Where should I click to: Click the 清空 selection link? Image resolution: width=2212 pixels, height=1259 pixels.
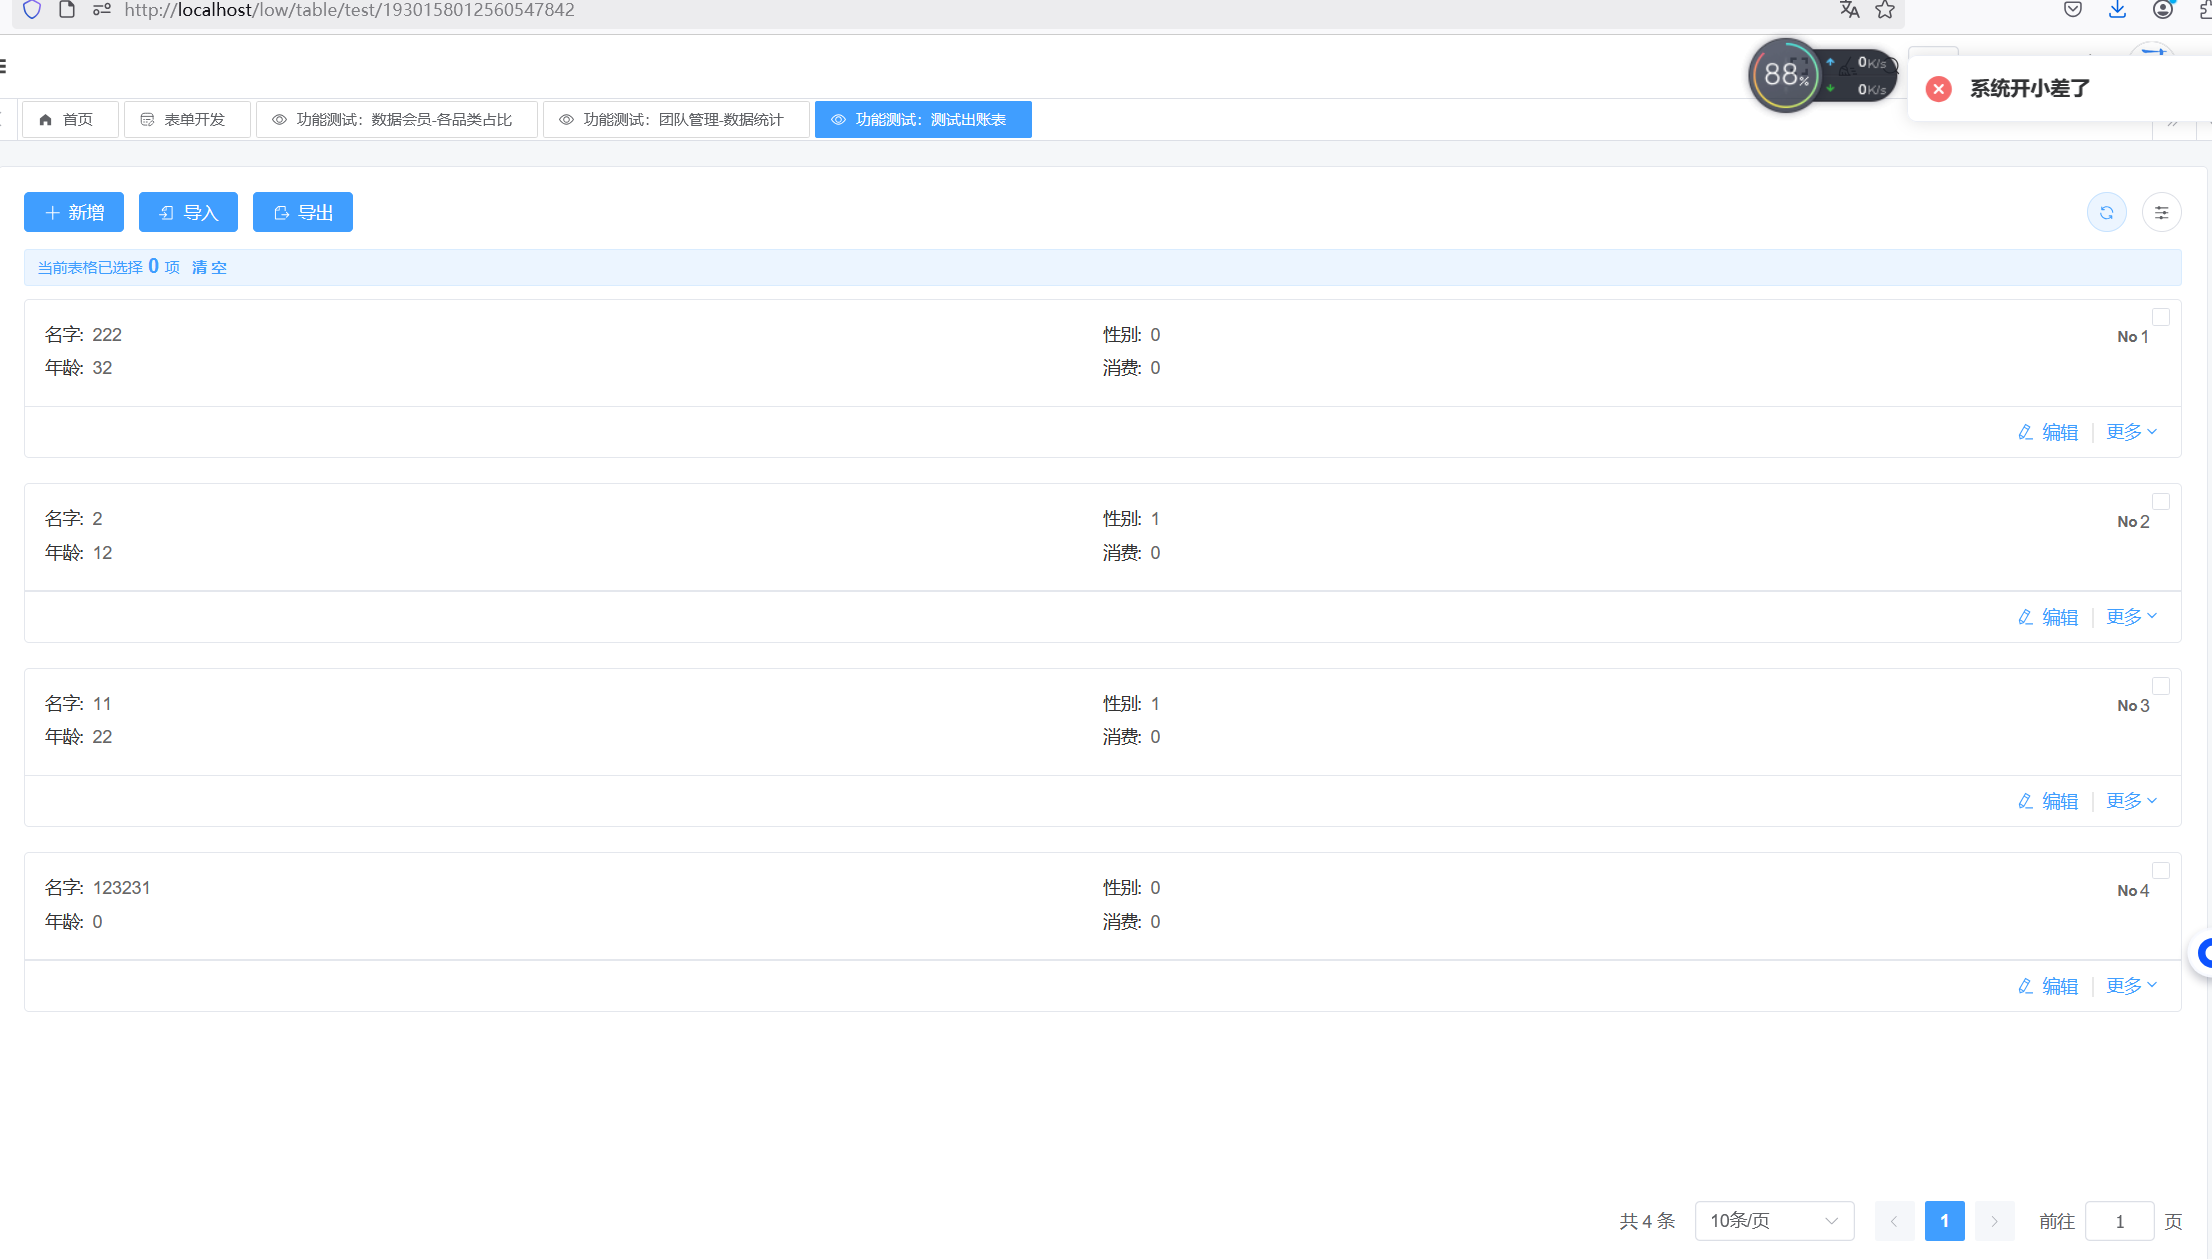tap(209, 267)
